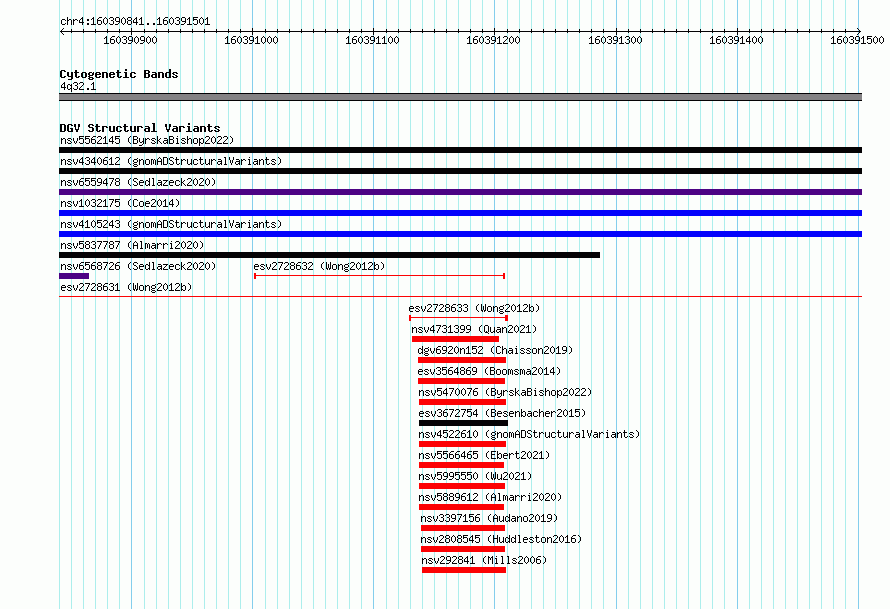
Task: Click the chr4:160390841..160391501 range label
Action: click(135, 21)
